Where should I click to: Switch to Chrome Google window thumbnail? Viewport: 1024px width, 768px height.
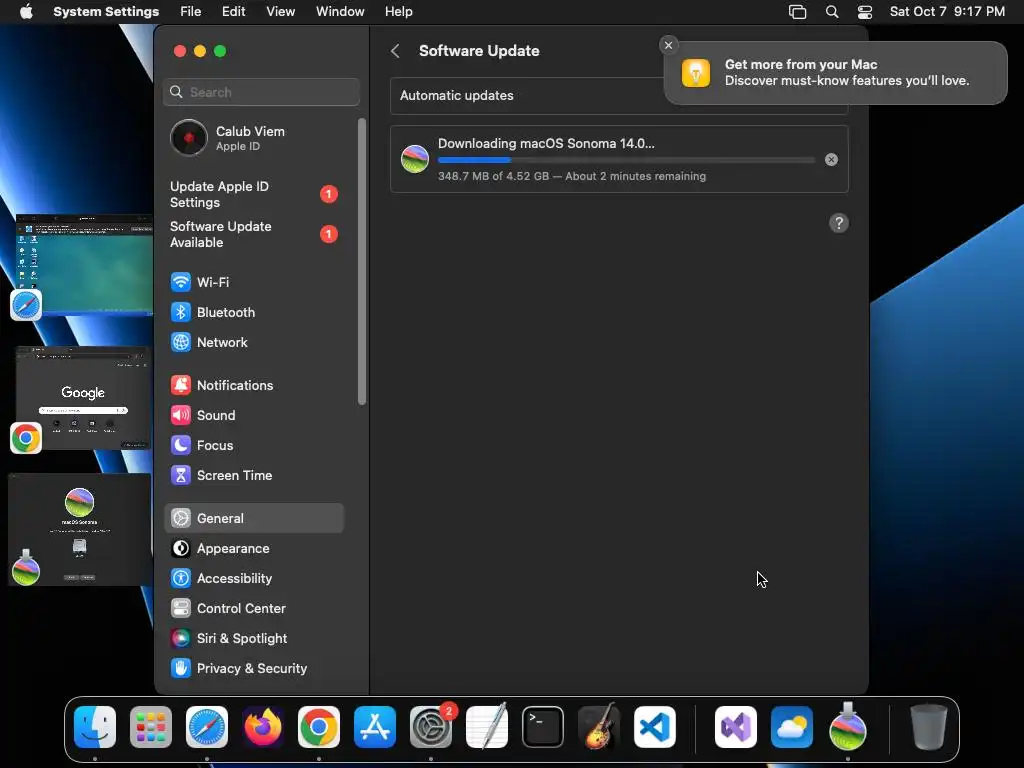83,398
